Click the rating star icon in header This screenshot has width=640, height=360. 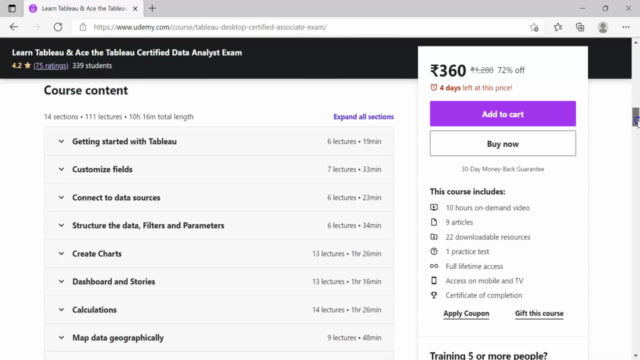pyautogui.click(x=27, y=65)
